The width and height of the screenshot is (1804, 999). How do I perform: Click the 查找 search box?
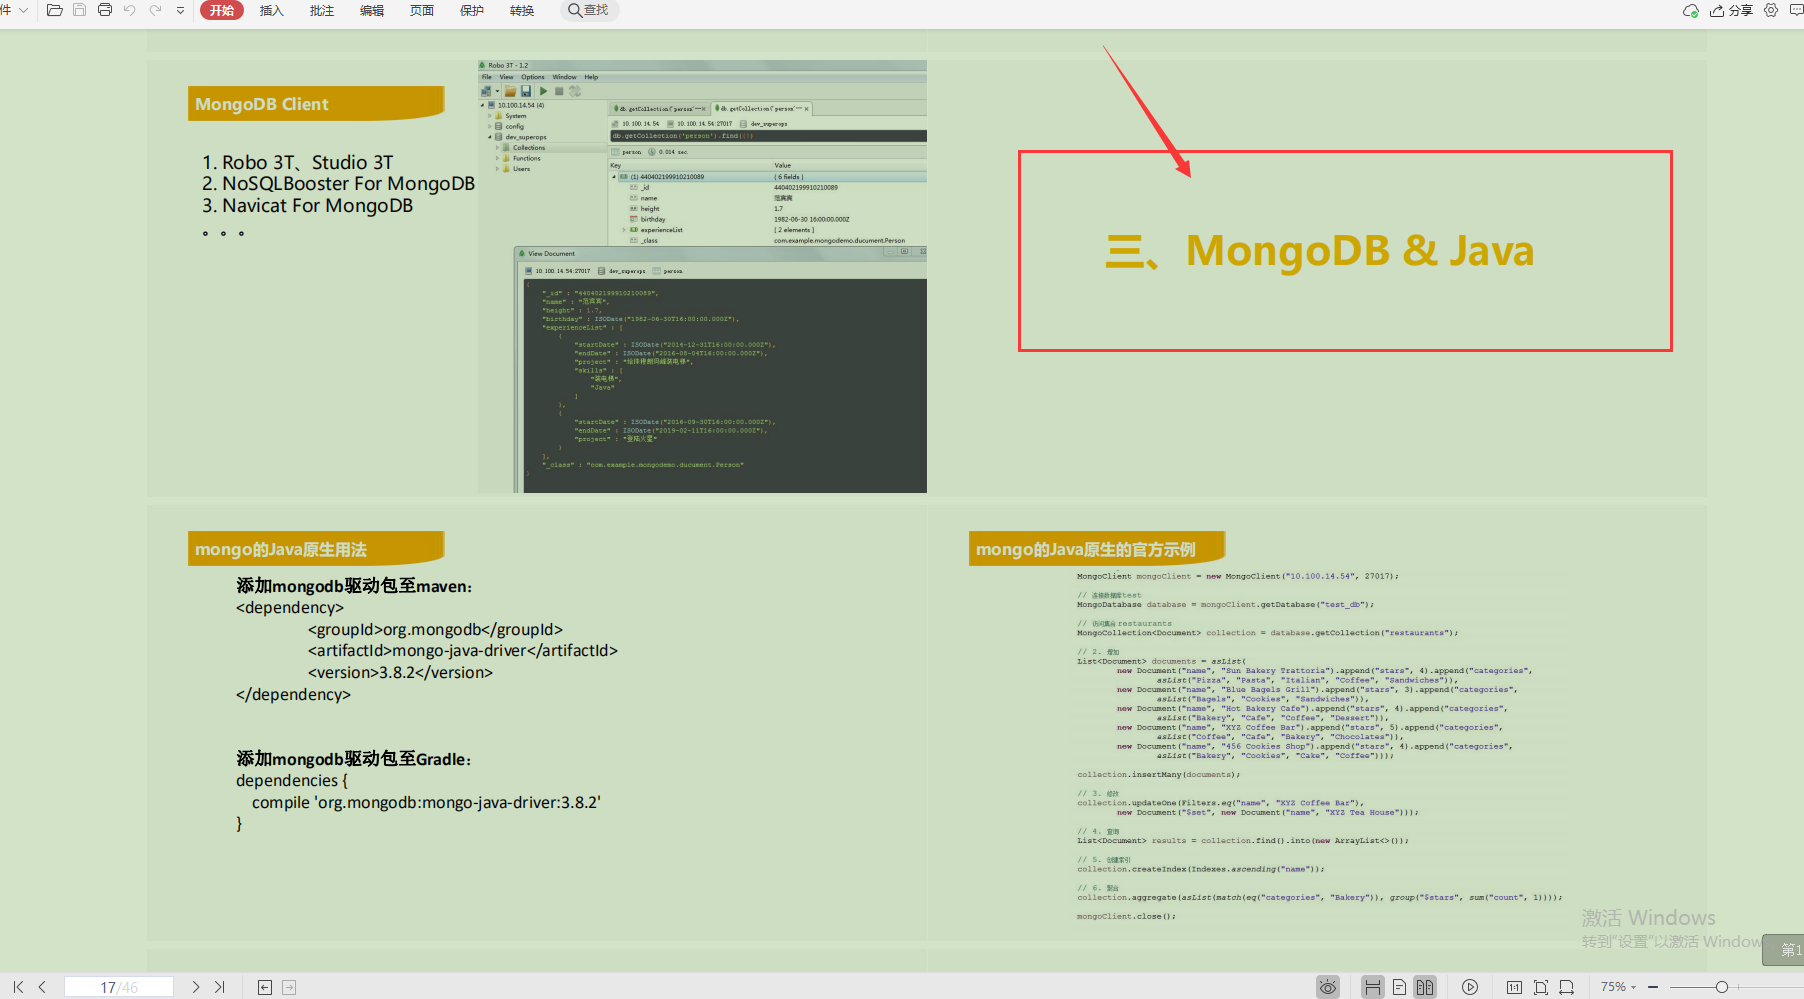tap(588, 10)
